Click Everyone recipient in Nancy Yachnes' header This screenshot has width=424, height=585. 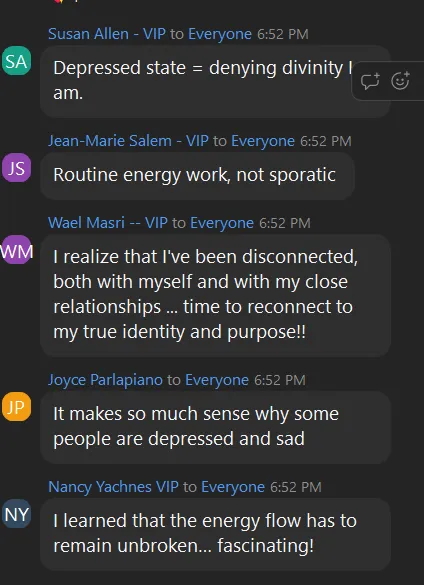click(x=233, y=487)
